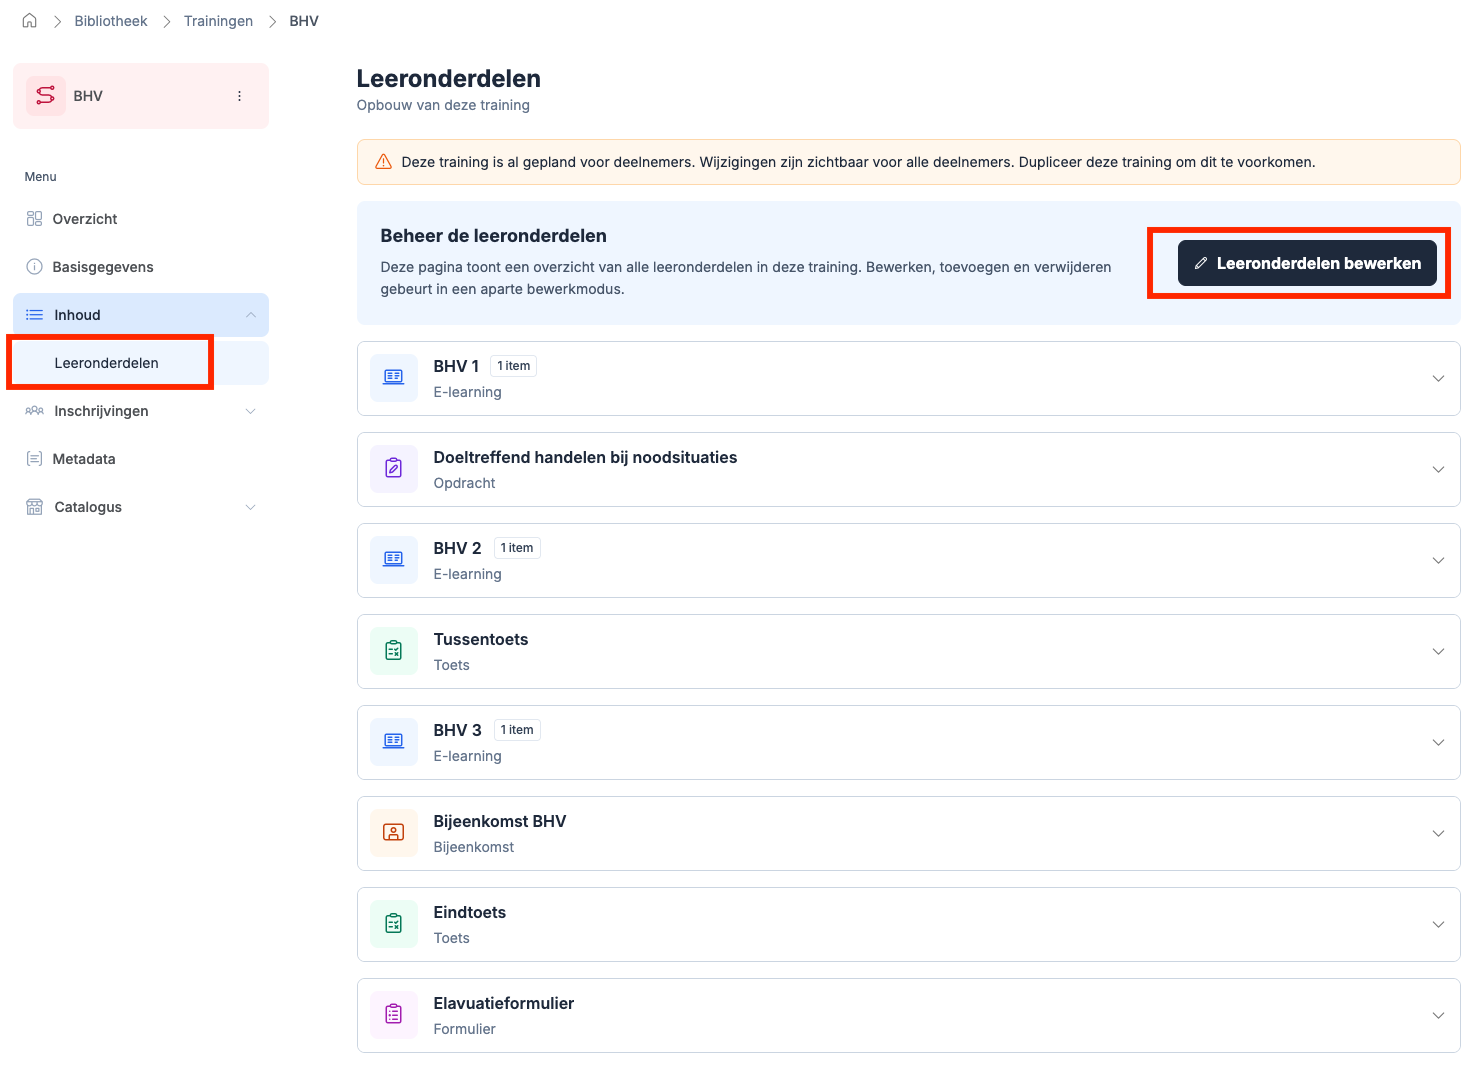The width and height of the screenshot is (1482, 1068).
Task: Click the red BHV logo icon
Action: pyautogui.click(x=46, y=96)
